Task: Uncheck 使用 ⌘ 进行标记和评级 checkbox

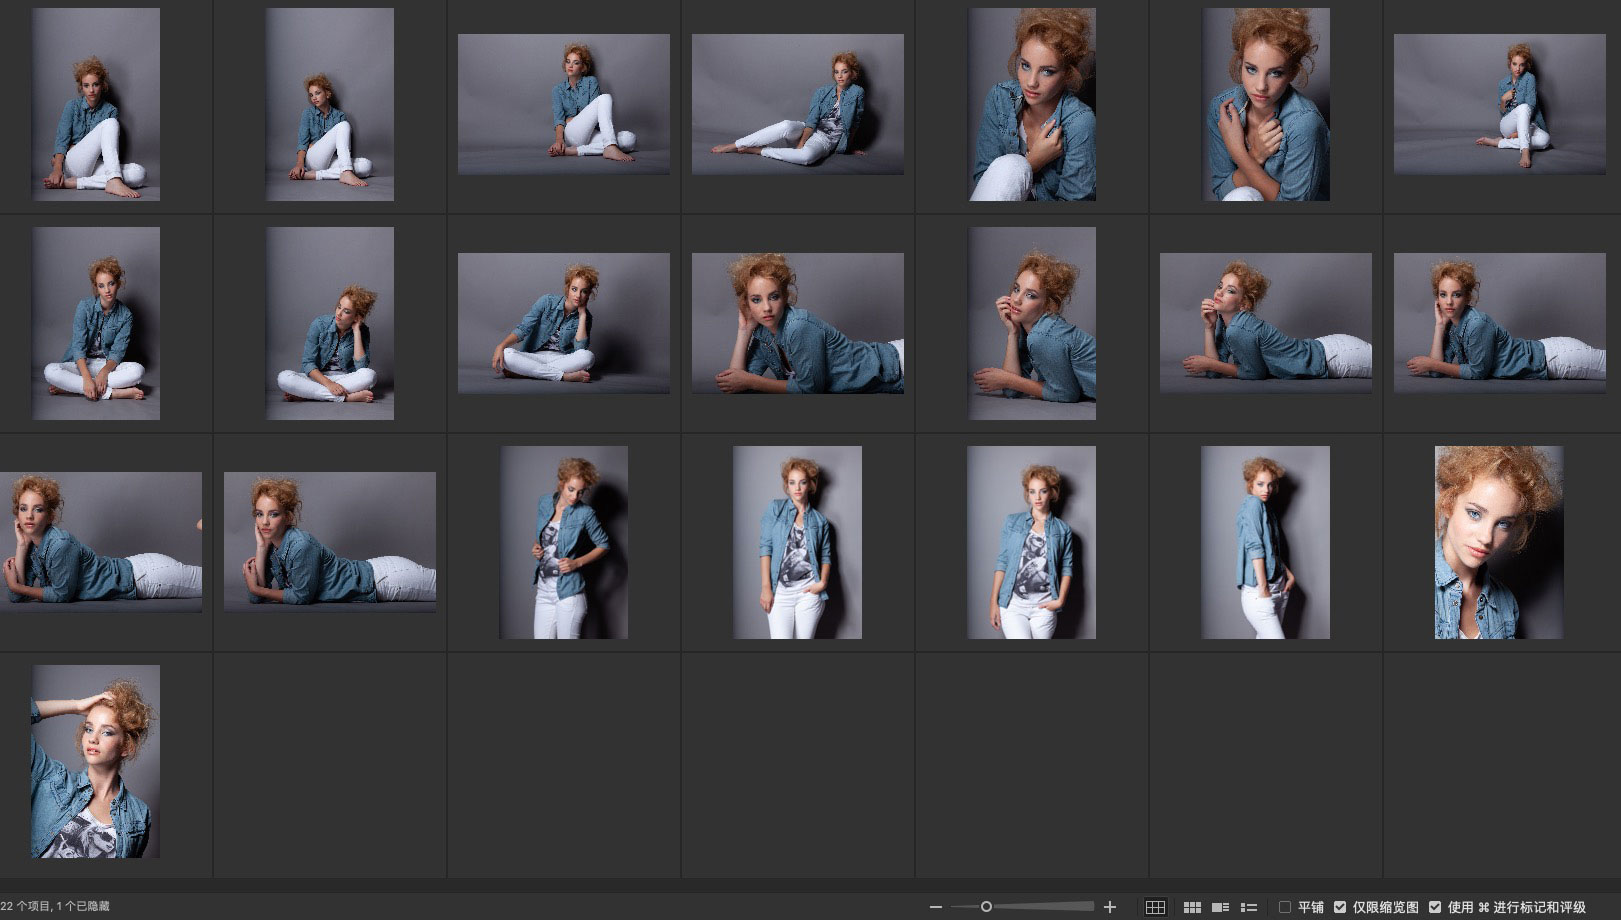Action: coord(1435,907)
